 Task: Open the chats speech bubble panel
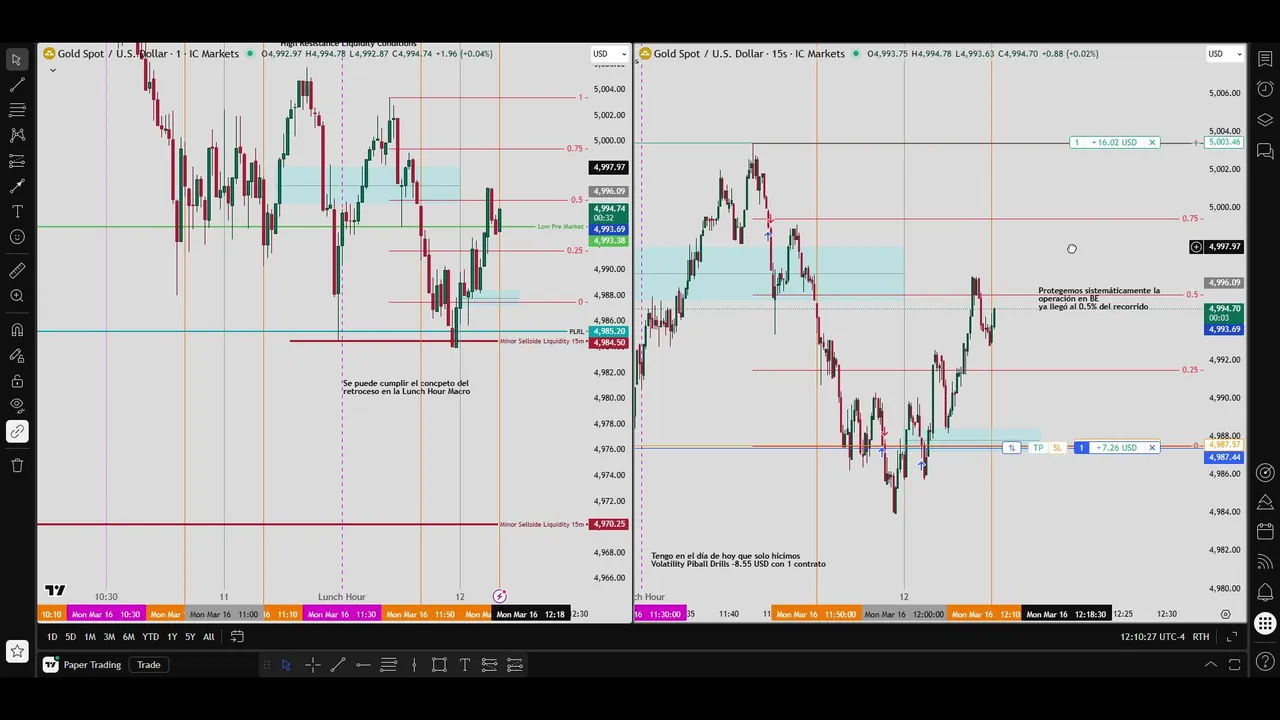1265,151
